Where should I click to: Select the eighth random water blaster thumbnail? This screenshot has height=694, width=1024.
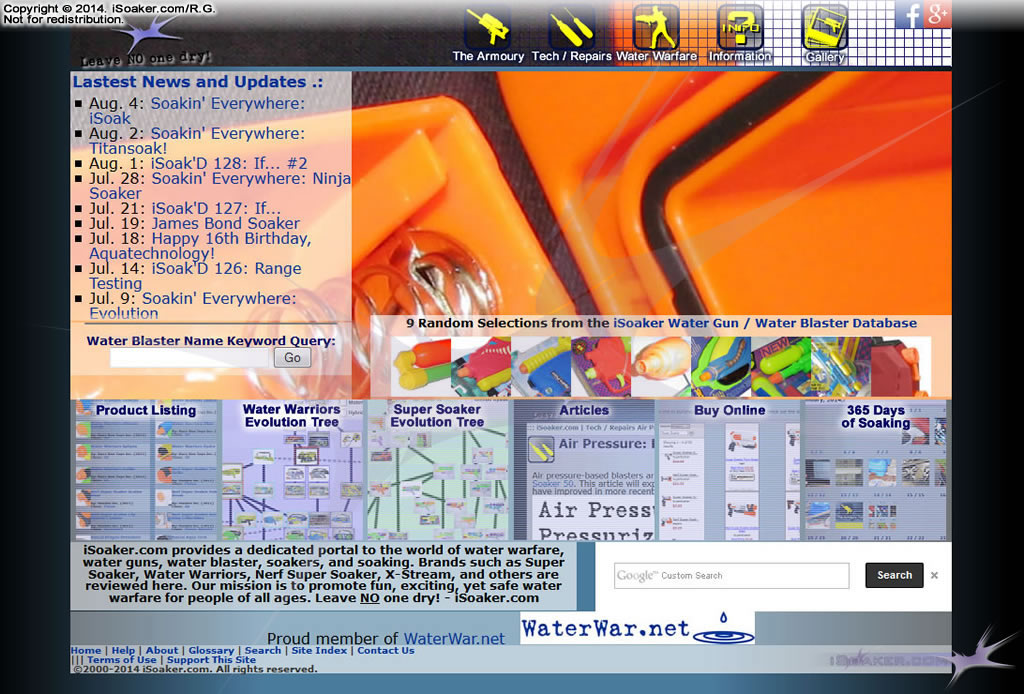(841, 366)
